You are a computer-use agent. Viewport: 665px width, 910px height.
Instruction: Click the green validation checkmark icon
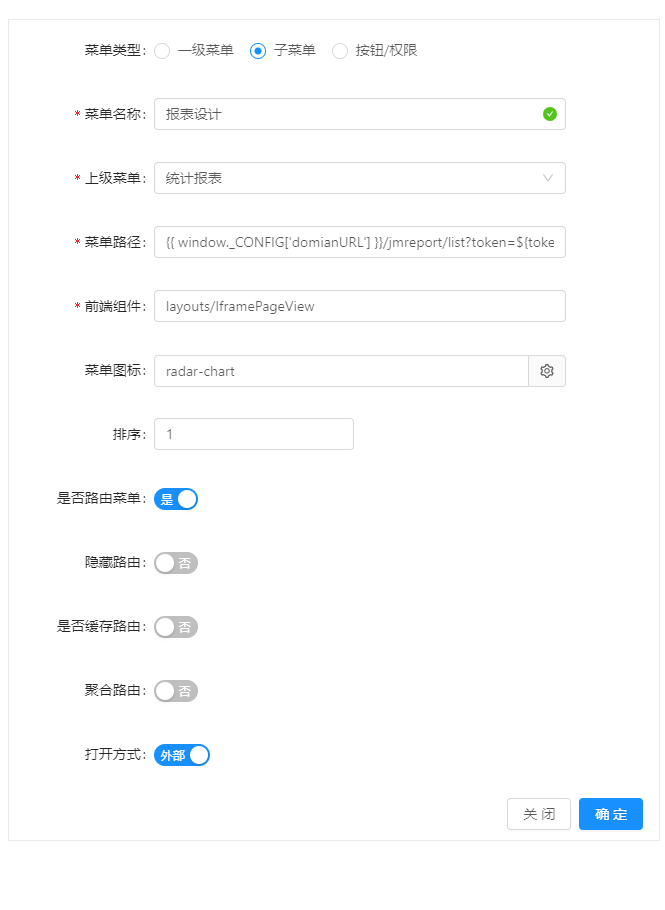pyautogui.click(x=550, y=114)
